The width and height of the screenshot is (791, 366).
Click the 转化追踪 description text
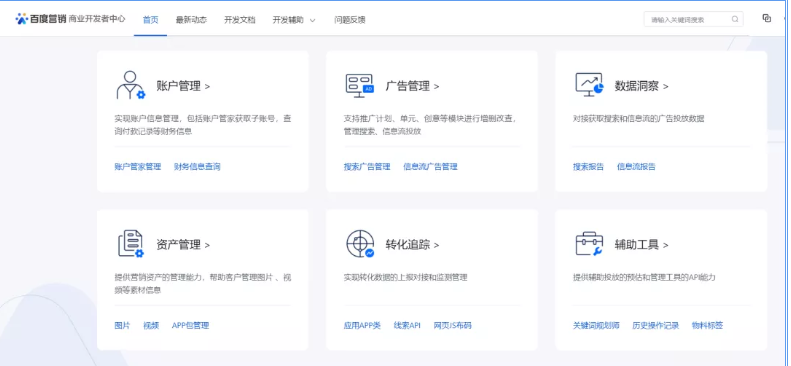point(405,278)
